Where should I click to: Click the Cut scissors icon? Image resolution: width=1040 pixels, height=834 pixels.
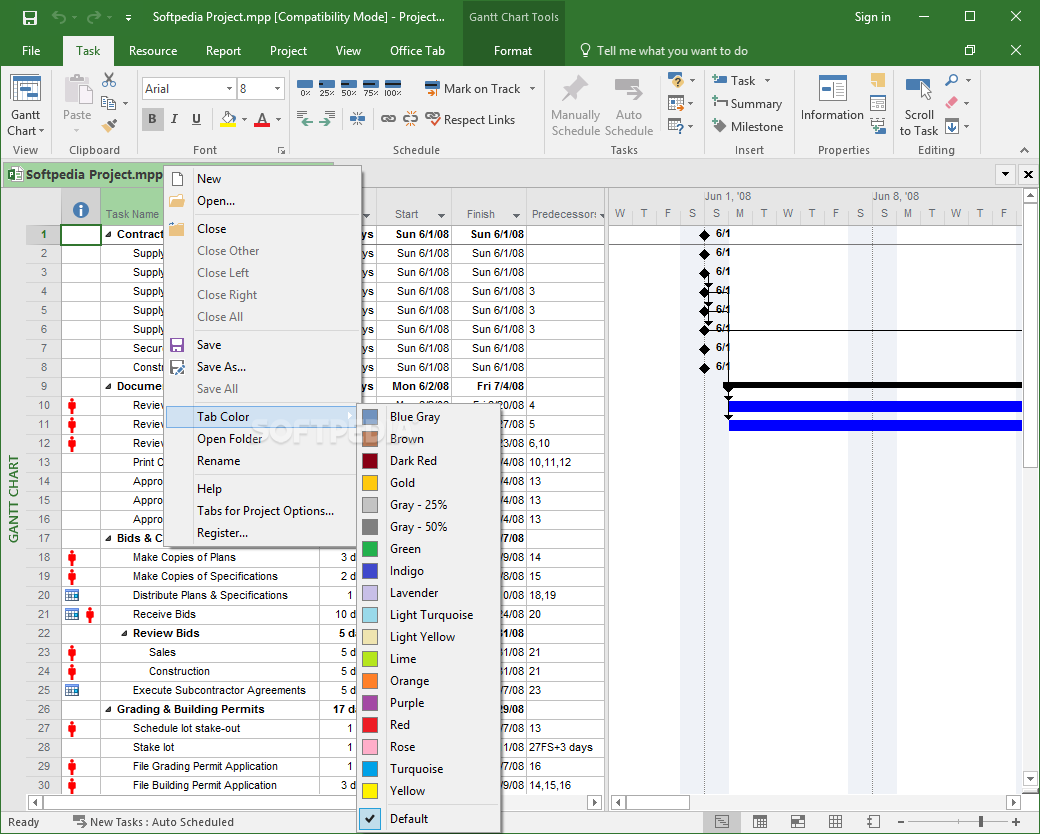[109, 80]
